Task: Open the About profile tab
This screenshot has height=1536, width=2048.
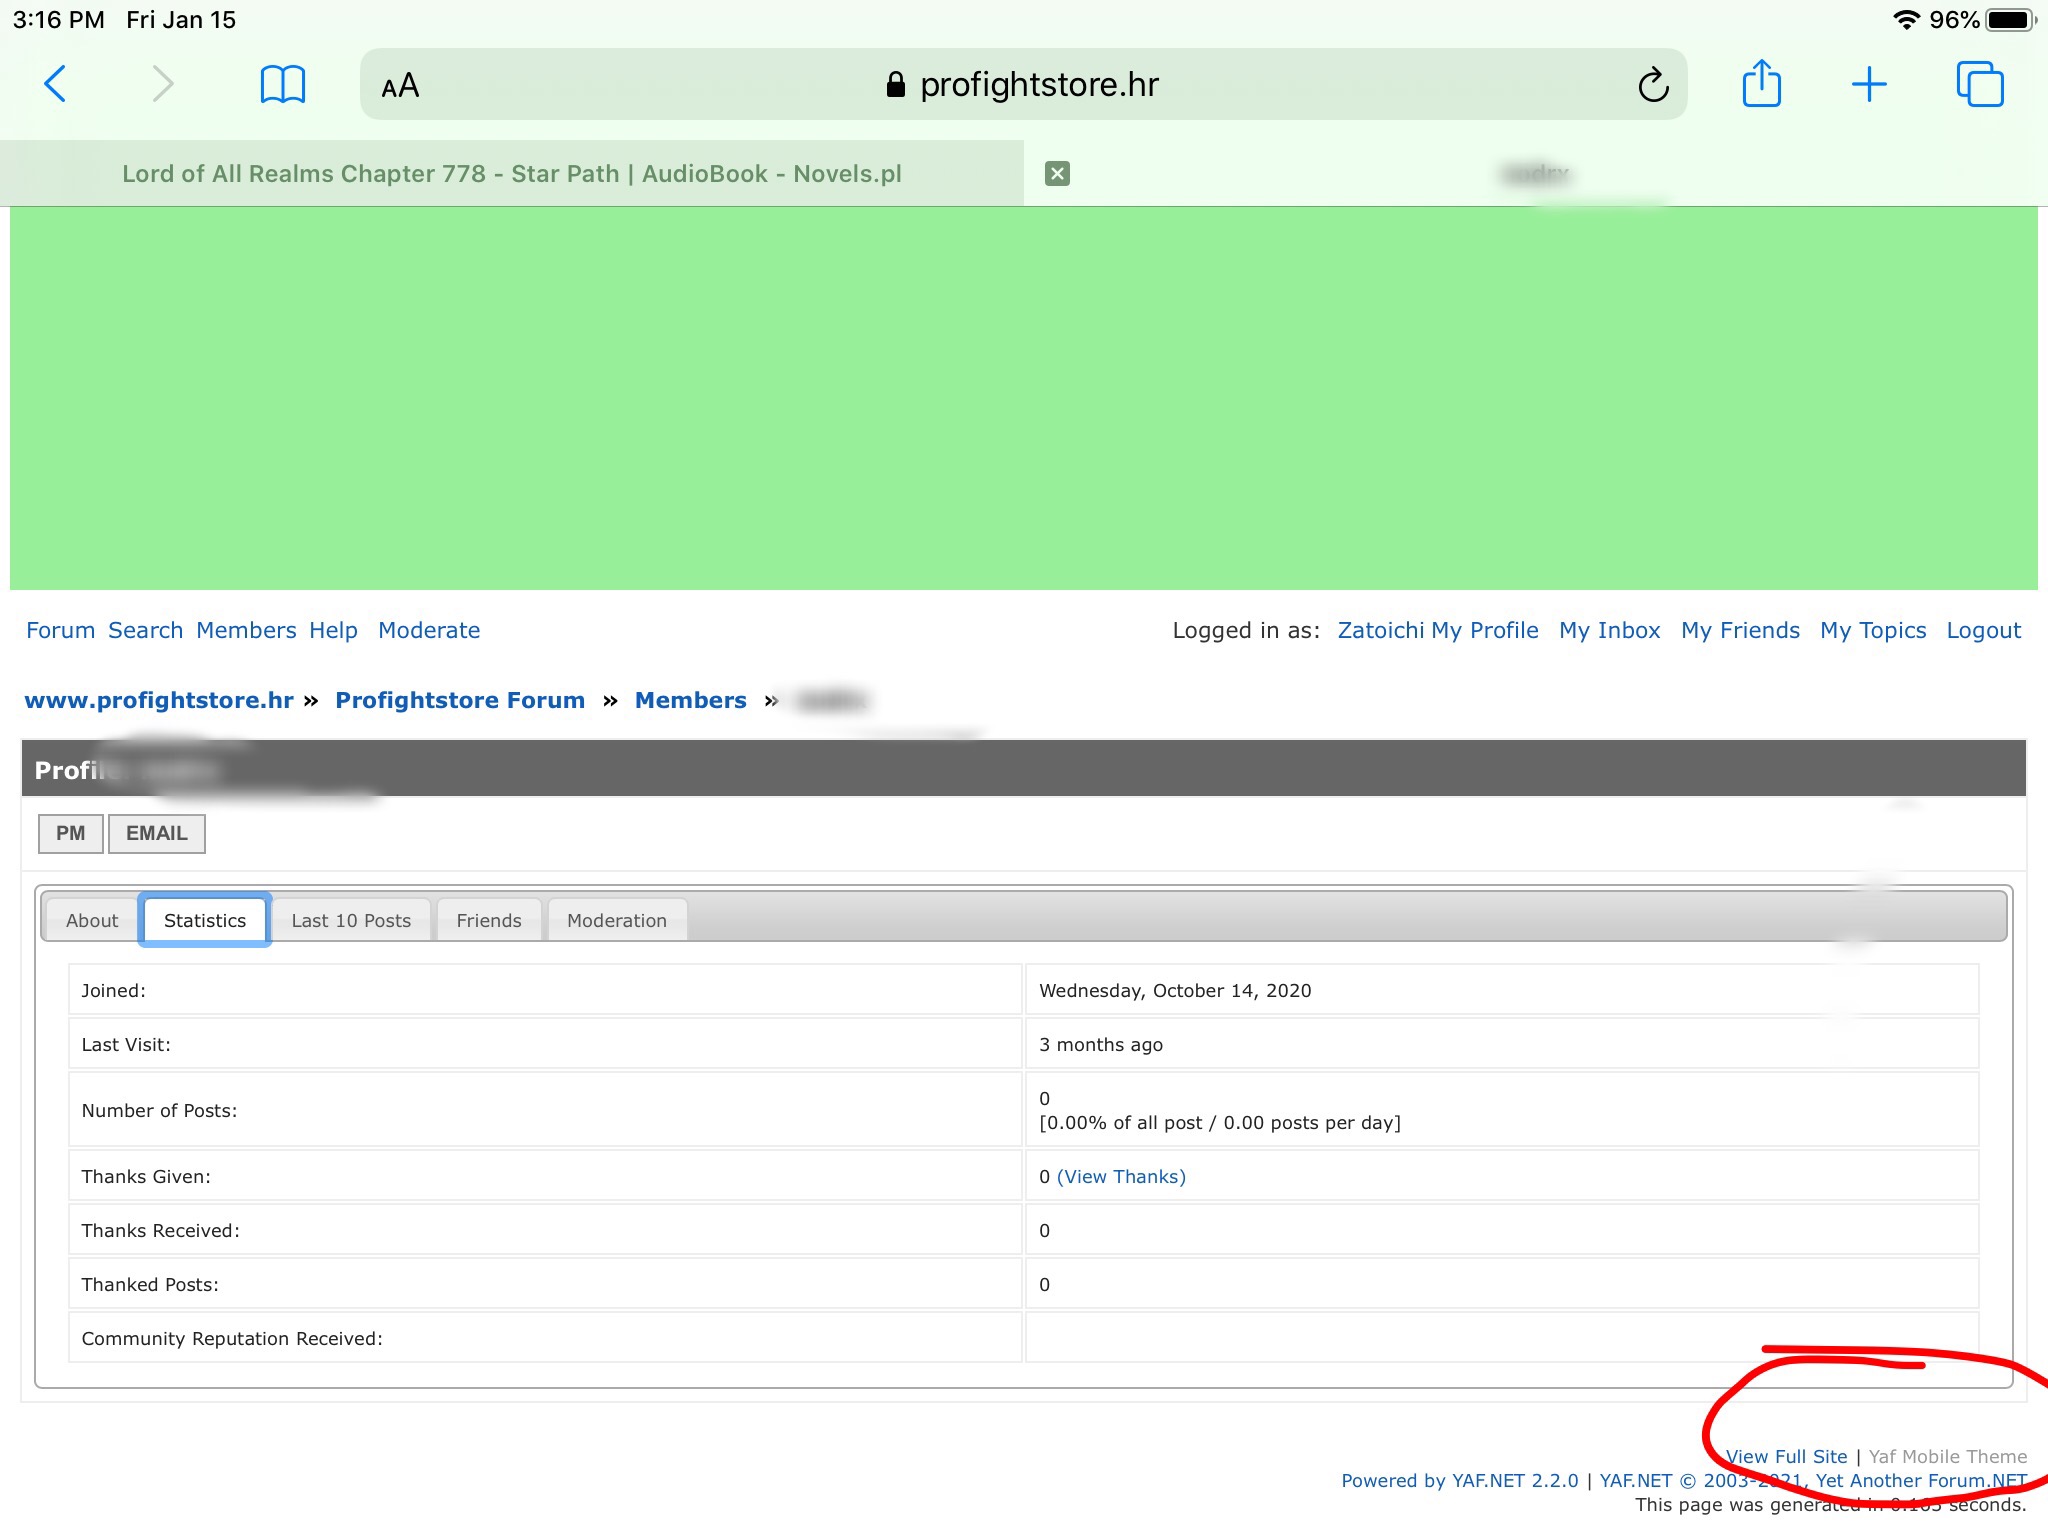Action: point(92,920)
